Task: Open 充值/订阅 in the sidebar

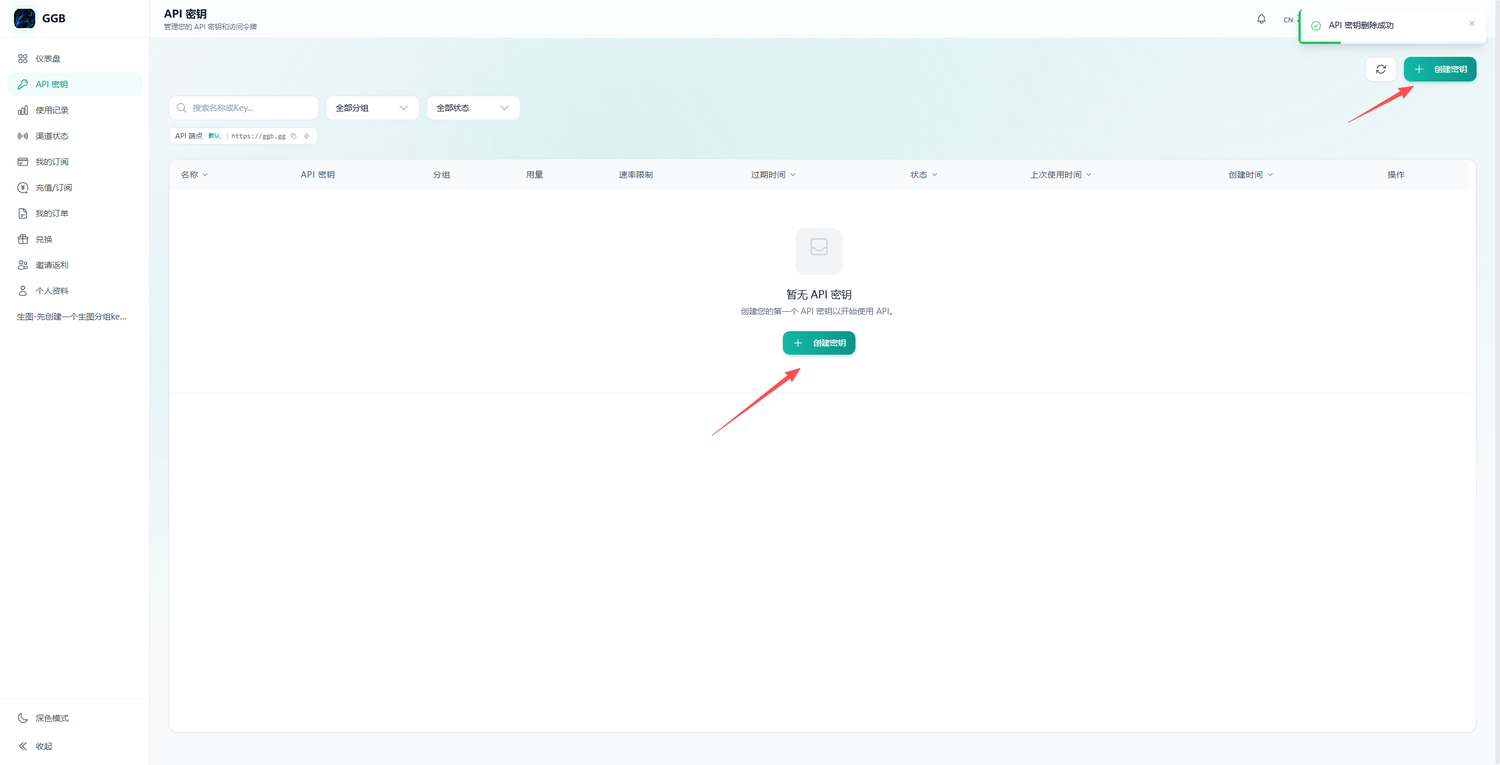Action: (74, 188)
